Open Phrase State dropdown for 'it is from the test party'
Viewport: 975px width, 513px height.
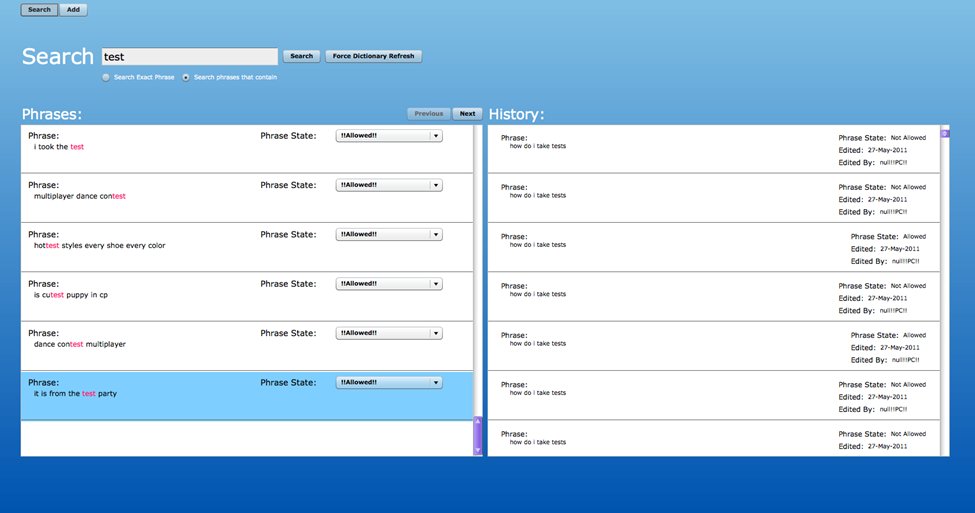tap(389, 382)
